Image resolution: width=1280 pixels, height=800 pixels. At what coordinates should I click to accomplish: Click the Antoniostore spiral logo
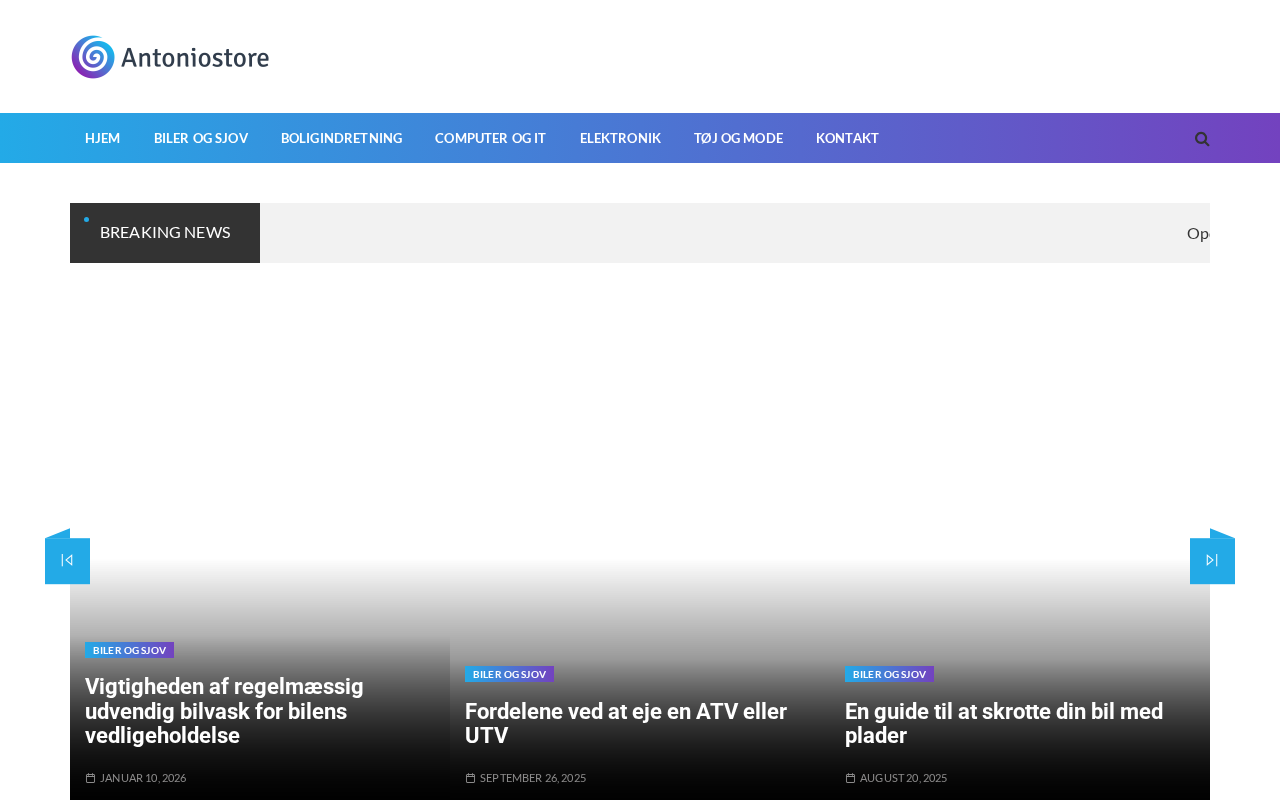click(x=93, y=57)
